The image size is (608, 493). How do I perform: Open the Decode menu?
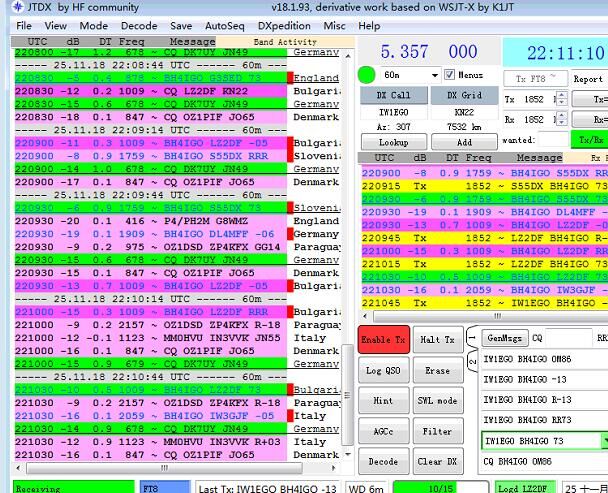[139, 26]
